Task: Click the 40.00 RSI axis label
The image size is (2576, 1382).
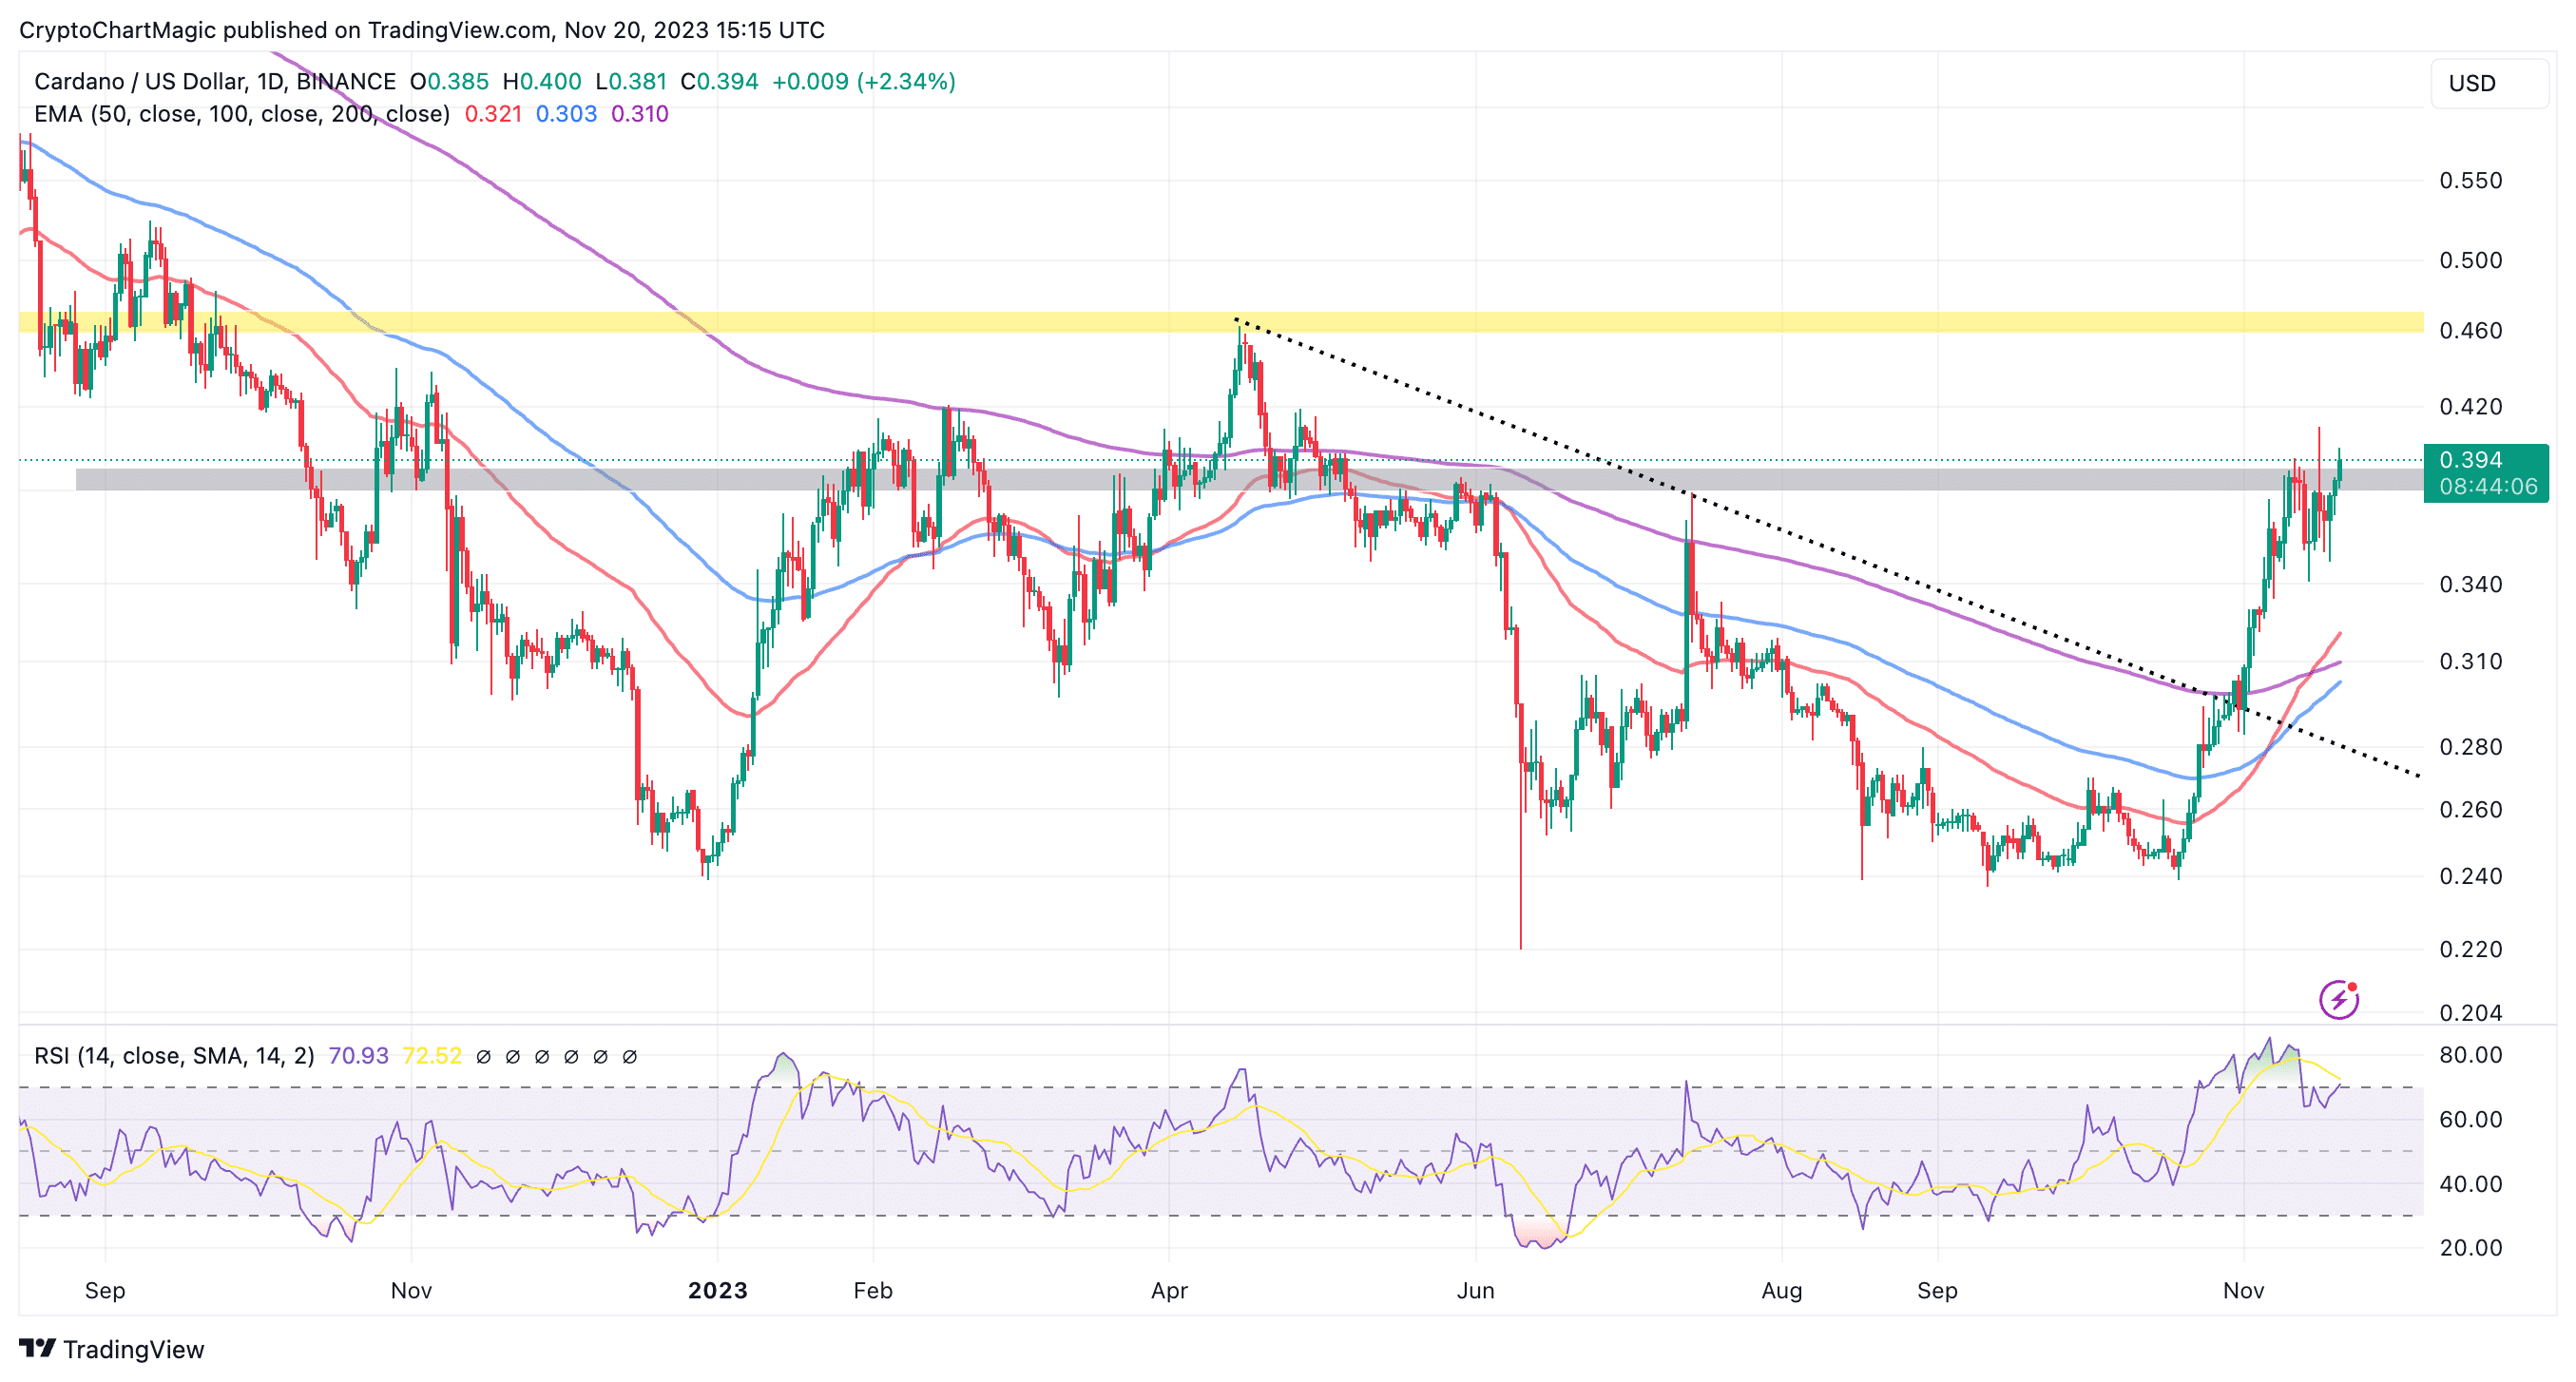Action: coord(2471,1184)
